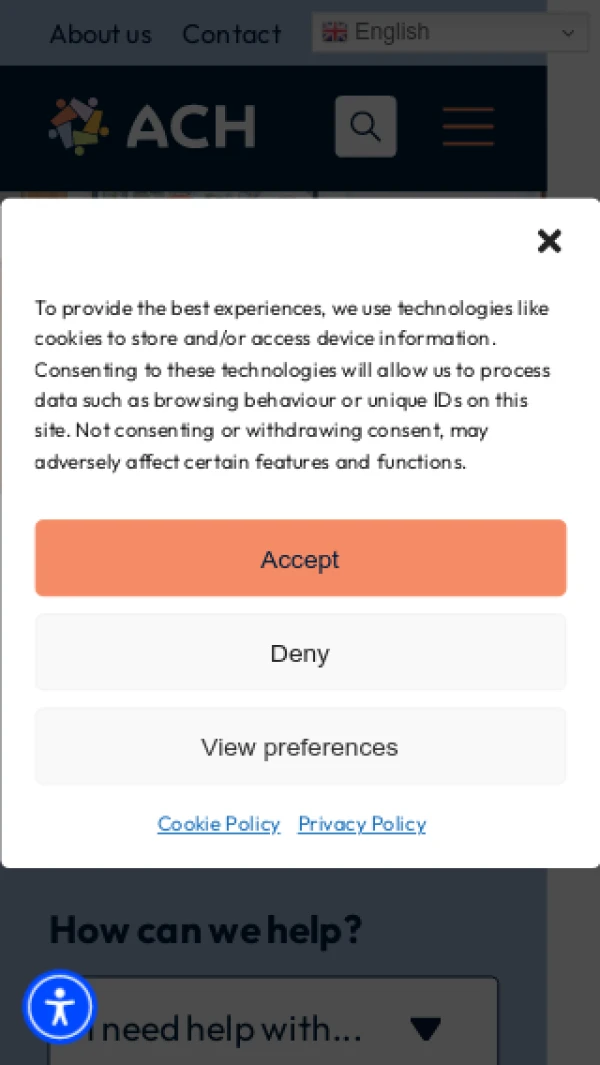The height and width of the screenshot is (1065, 600).
Task: Open the accessibility options widget
Action: point(60,1006)
